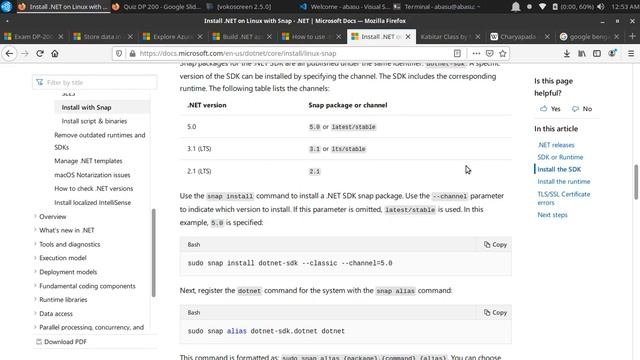This screenshot has width=640, height=360.
Task: Open page actions three-dots menu
Action: coord(476,53)
